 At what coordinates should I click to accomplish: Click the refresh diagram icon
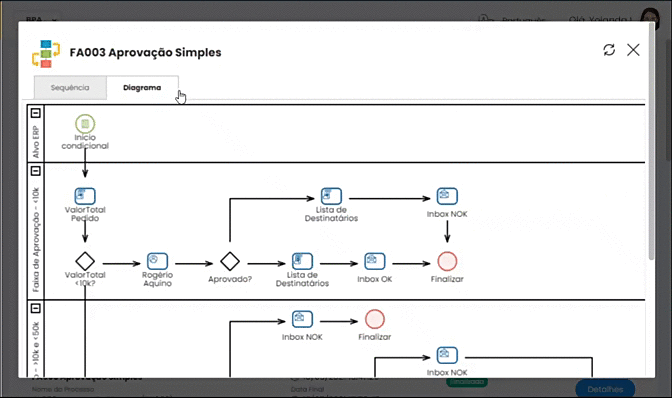(x=609, y=50)
